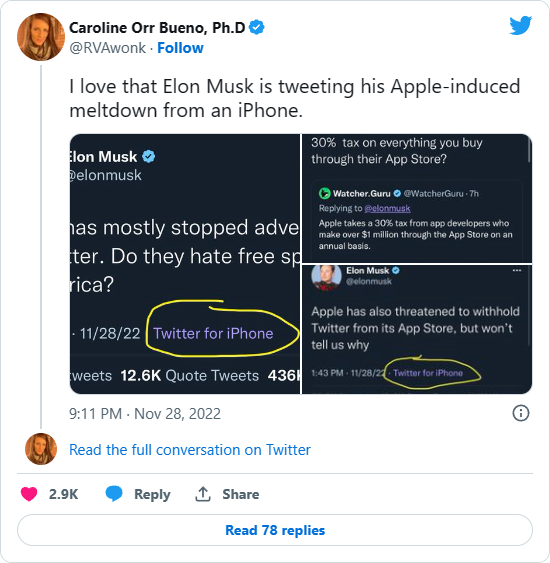Open the 9:11 PM Nov 28, 2022 timestamp

[x=145, y=414]
